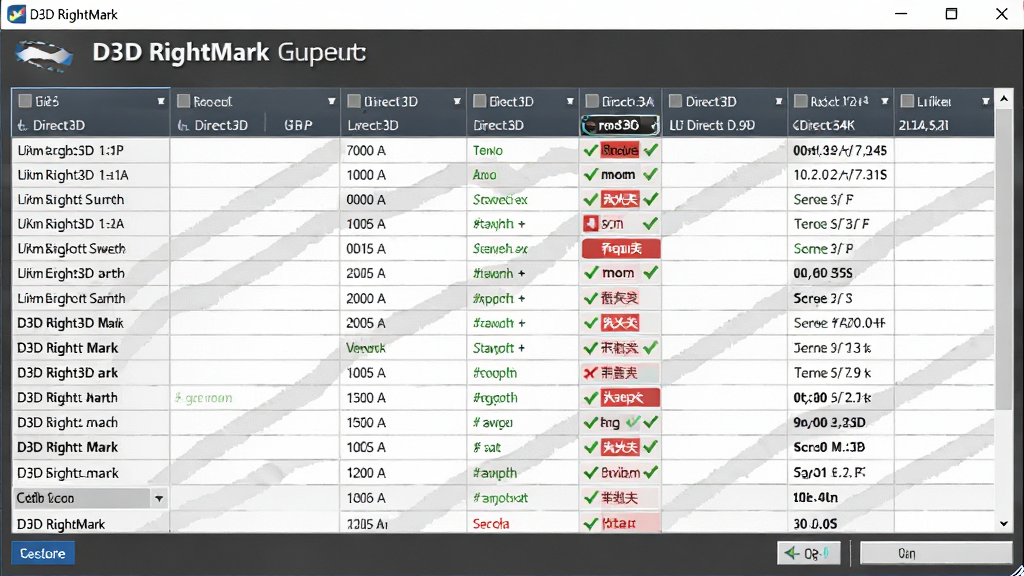Click the Cestore button
This screenshot has width=1024, height=576.
(42, 553)
